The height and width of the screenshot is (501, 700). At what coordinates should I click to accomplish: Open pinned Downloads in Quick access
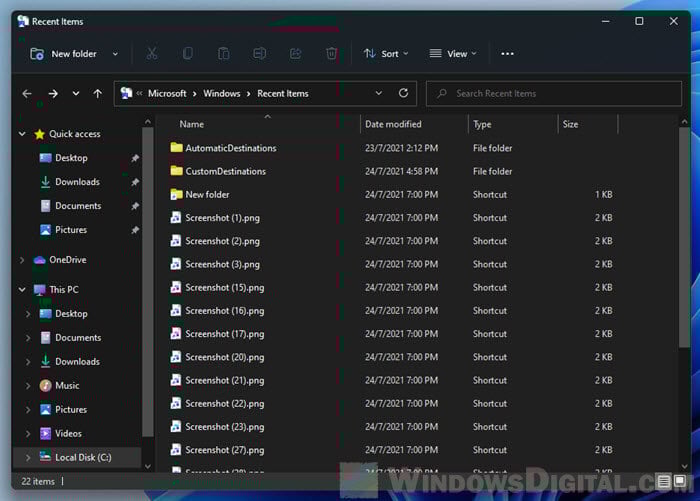pos(77,182)
